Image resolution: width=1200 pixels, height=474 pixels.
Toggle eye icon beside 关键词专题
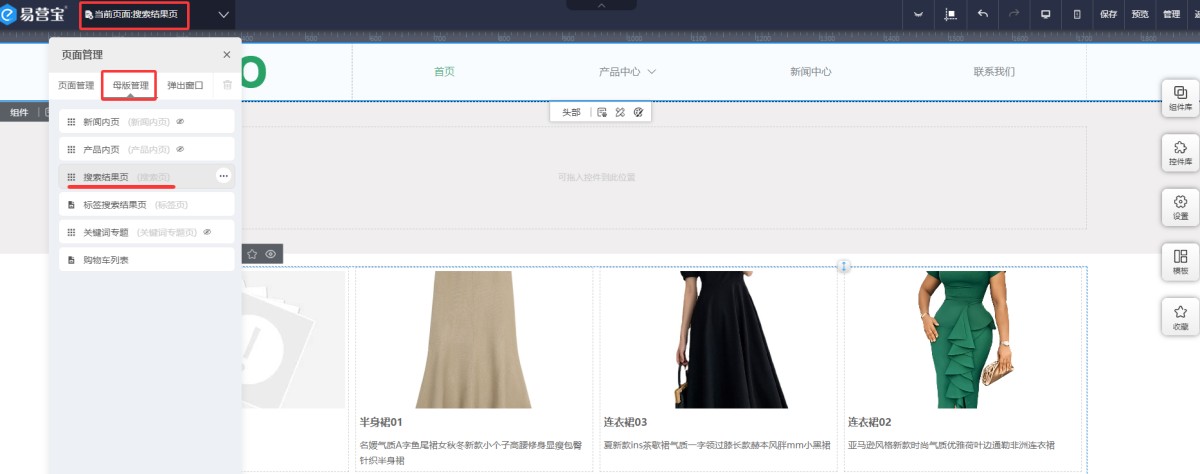[207, 232]
